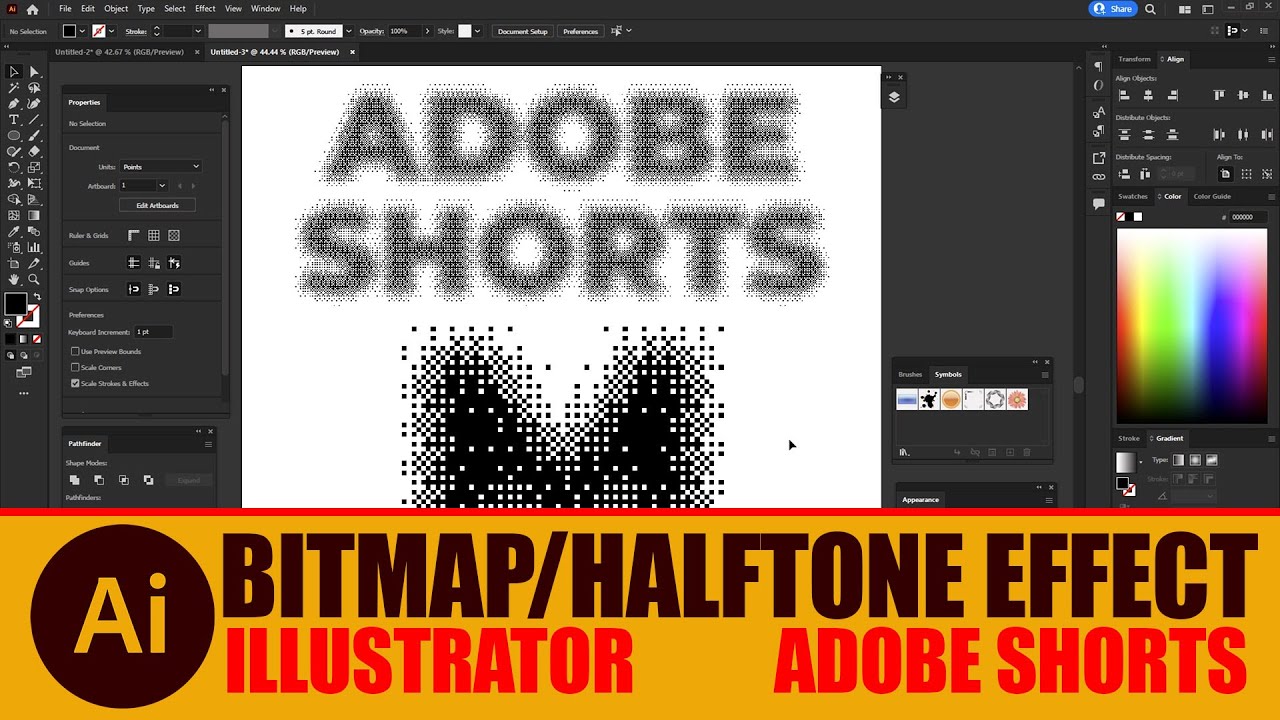Open the Transform panel tab
The width and height of the screenshot is (1280, 720).
pyautogui.click(x=1134, y=59)
